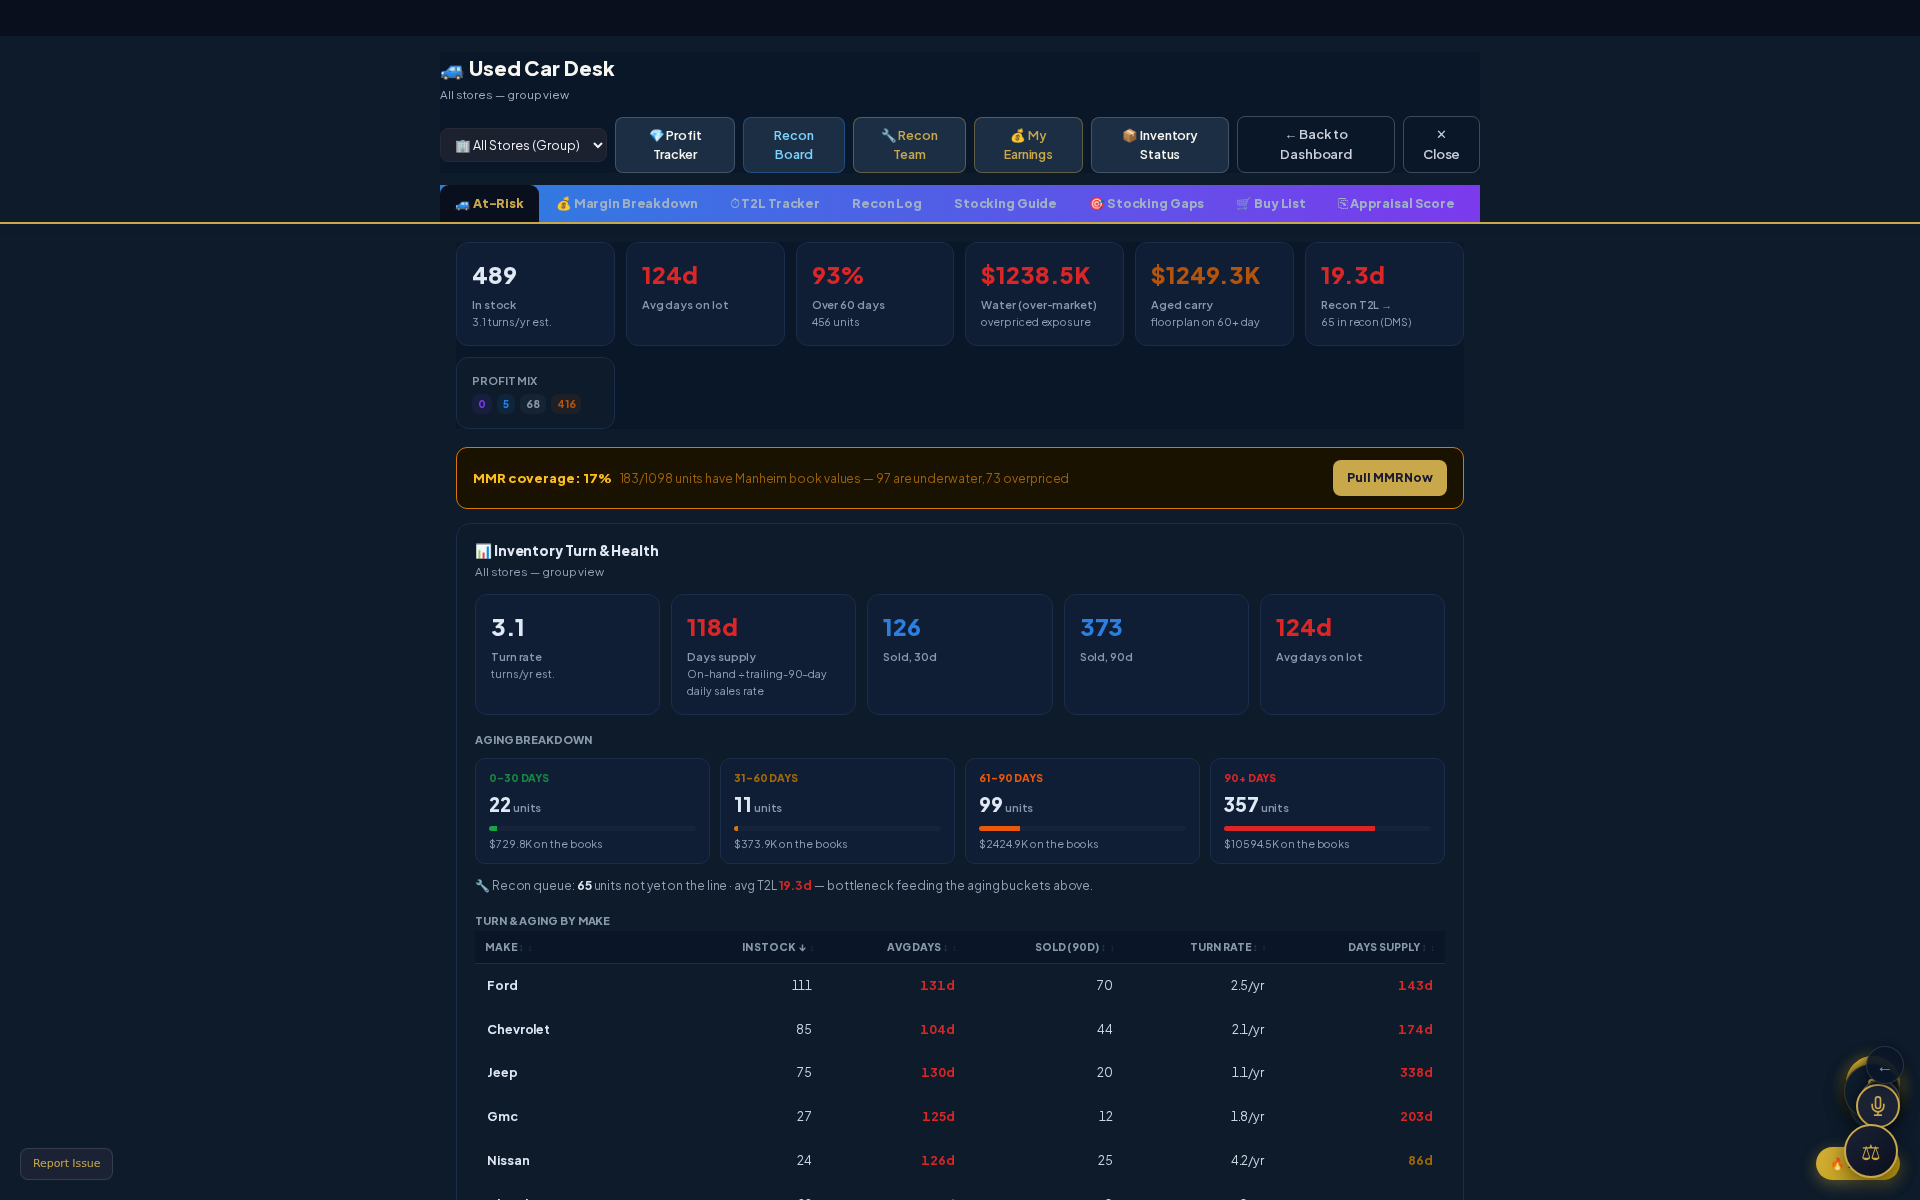Click Report Issue button
1920x1200 pixels.
66,1164
